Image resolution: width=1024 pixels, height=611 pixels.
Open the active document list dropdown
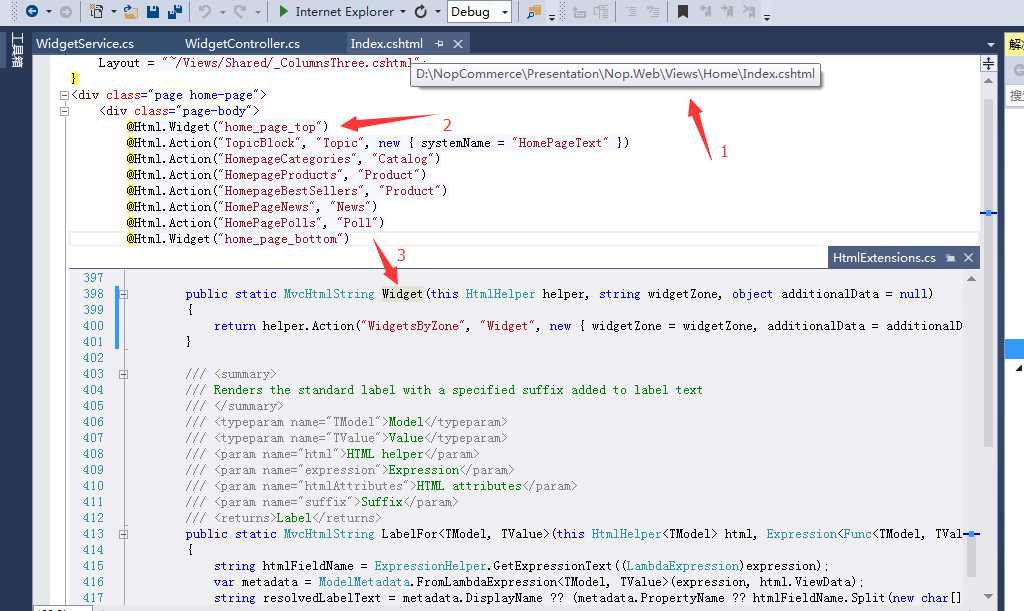991,44
